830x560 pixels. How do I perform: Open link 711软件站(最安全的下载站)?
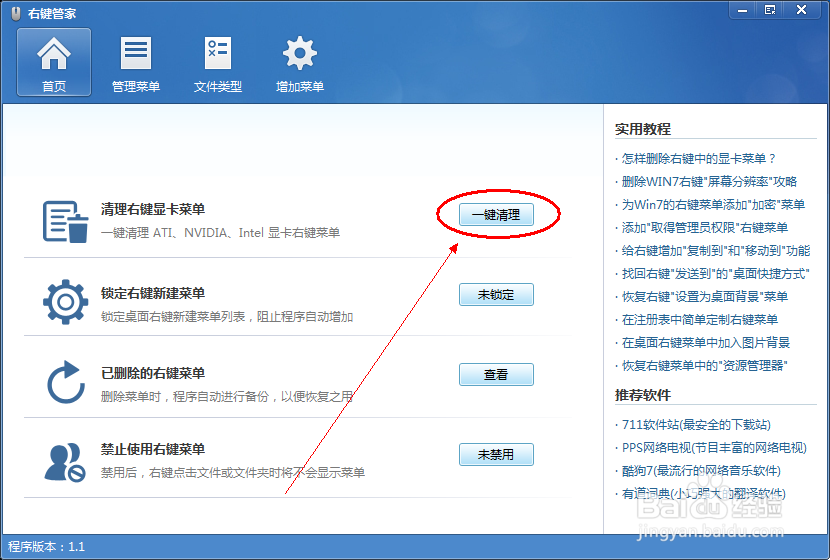(696, 424)
